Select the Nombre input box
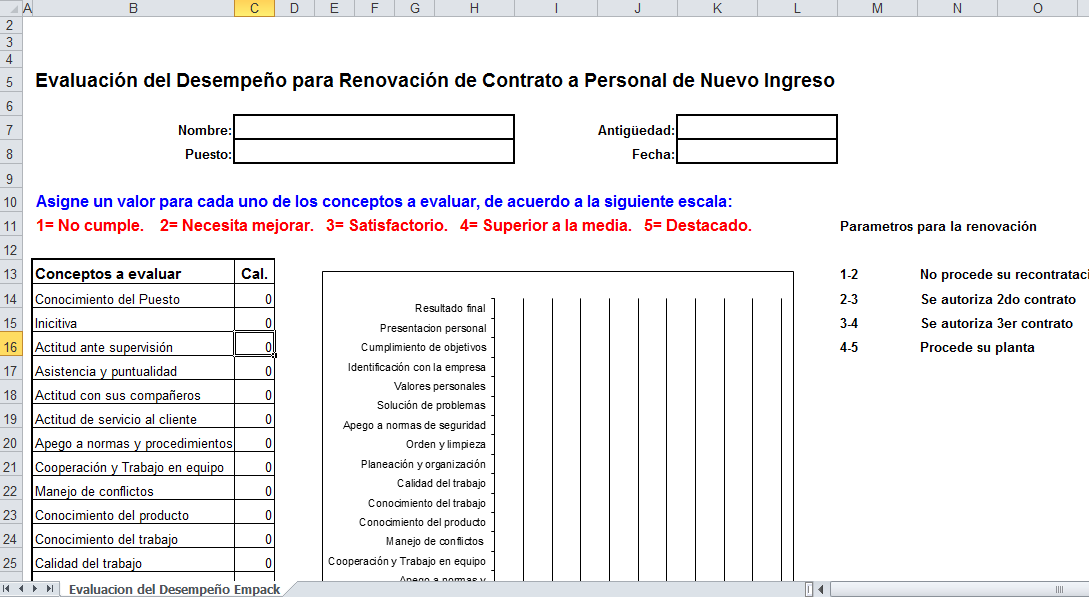This screenshot has width=1089, height=597. point(374,127)
